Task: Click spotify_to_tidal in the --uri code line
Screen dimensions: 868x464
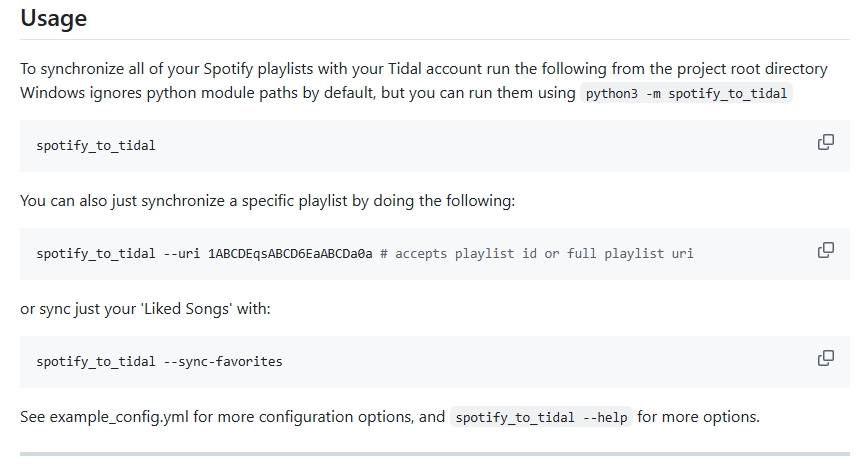Action: click(x=96, y=254)
